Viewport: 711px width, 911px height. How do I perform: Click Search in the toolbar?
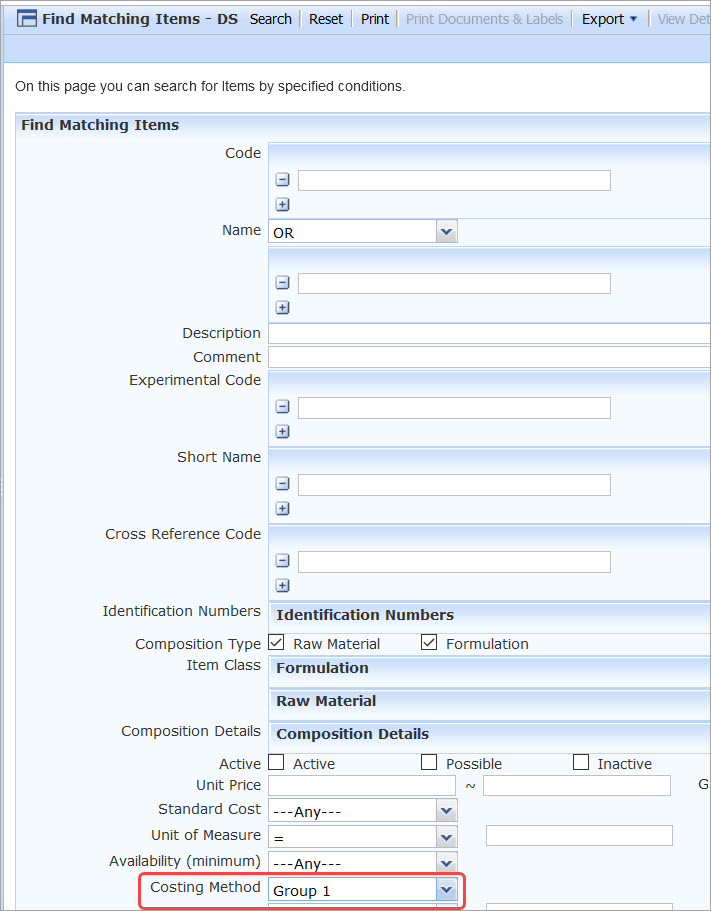(x=271, y=19)
